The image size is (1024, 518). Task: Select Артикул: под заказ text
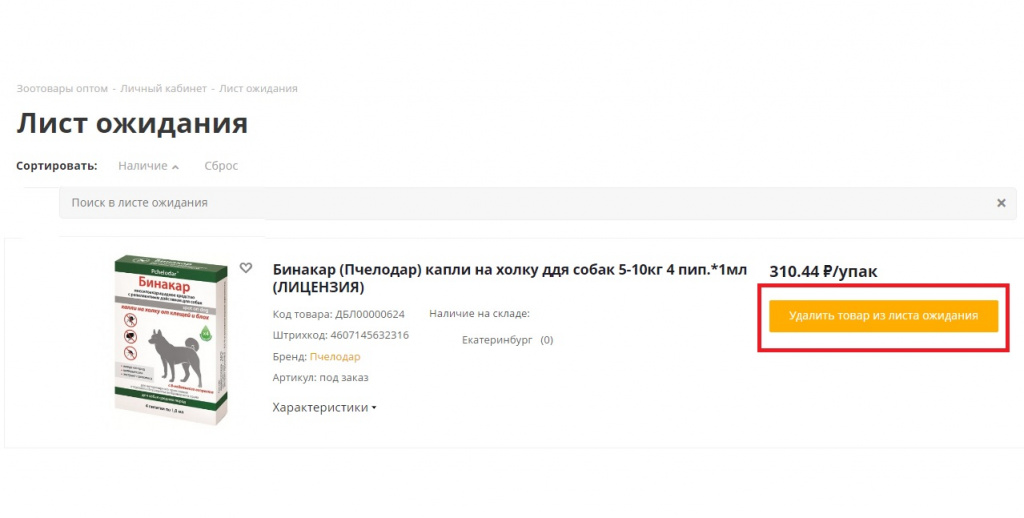click(x=321, y=378)
